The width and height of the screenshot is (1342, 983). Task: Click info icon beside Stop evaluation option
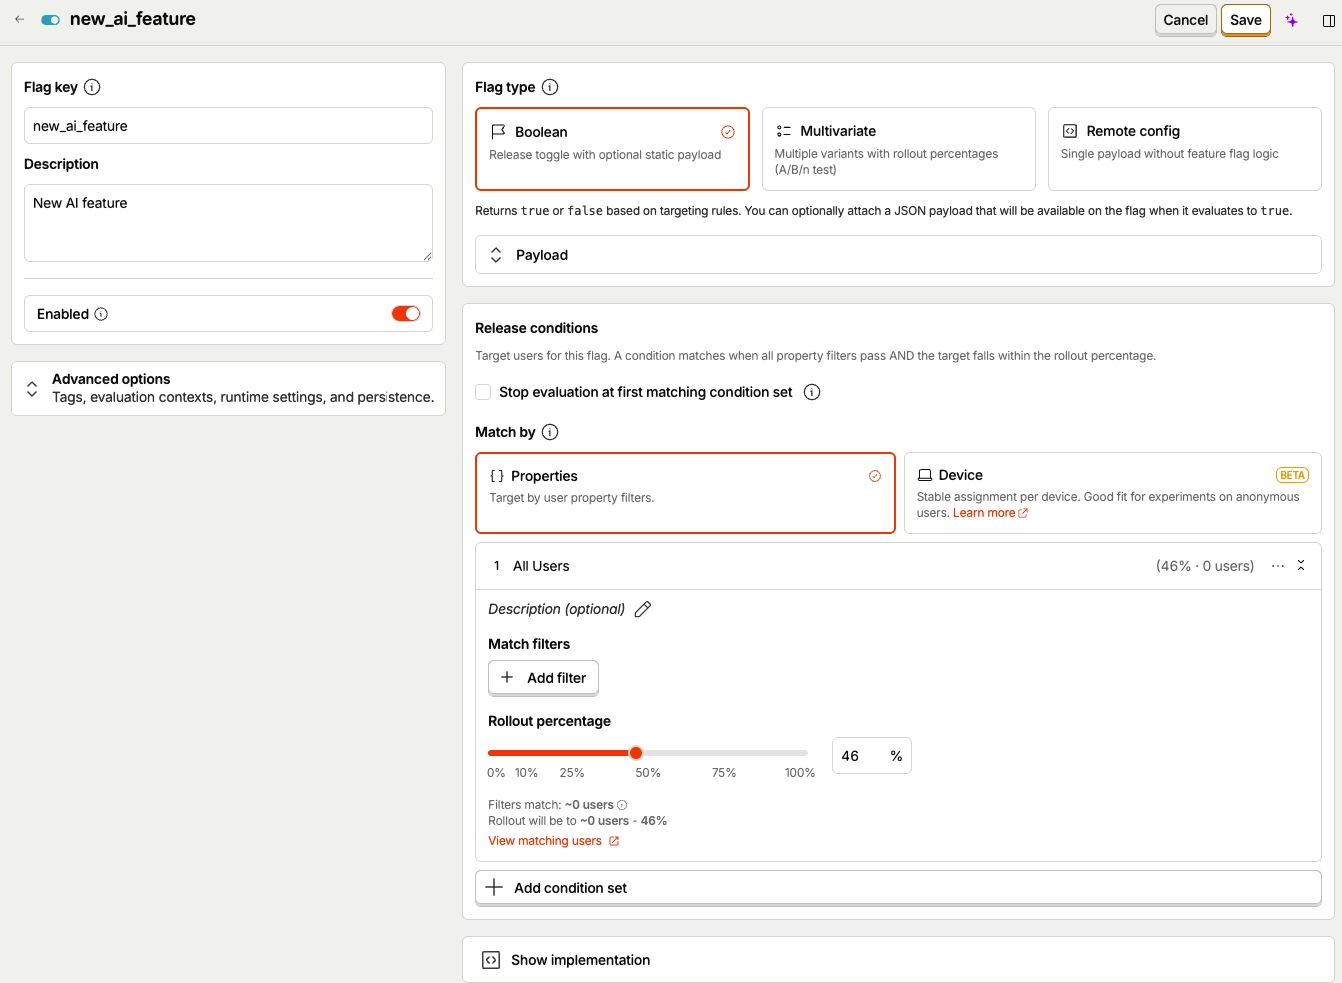point(812,392)
